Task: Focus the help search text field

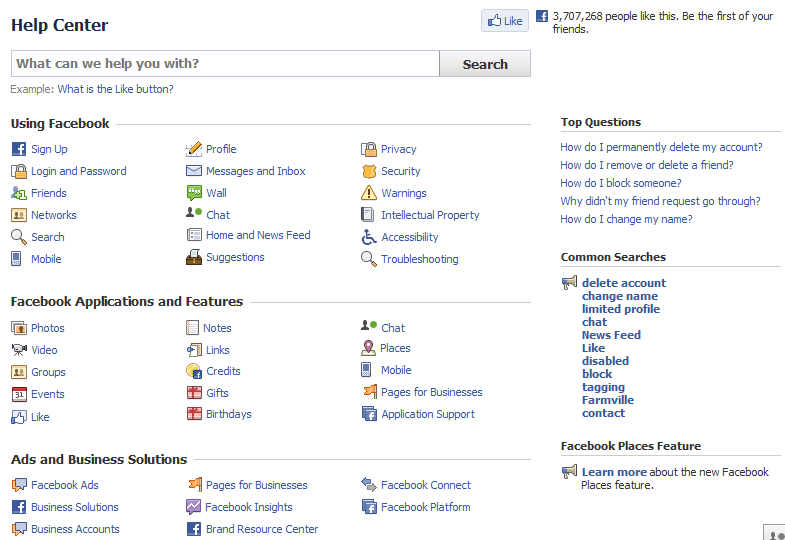Action: tap(225, 64)
